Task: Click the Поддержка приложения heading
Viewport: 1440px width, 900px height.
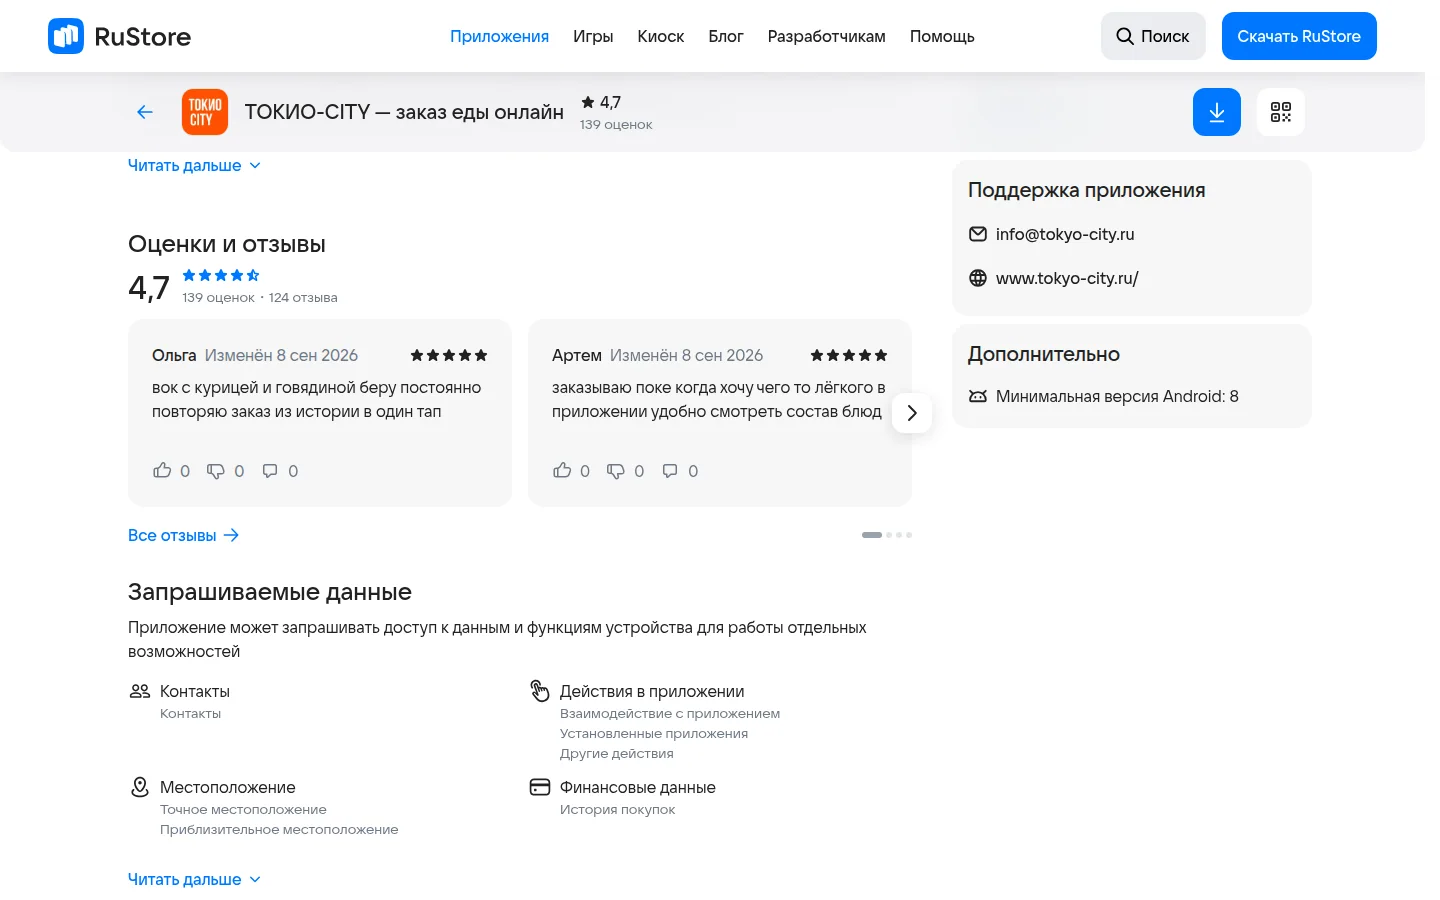Action: [x=1086, y=190]
